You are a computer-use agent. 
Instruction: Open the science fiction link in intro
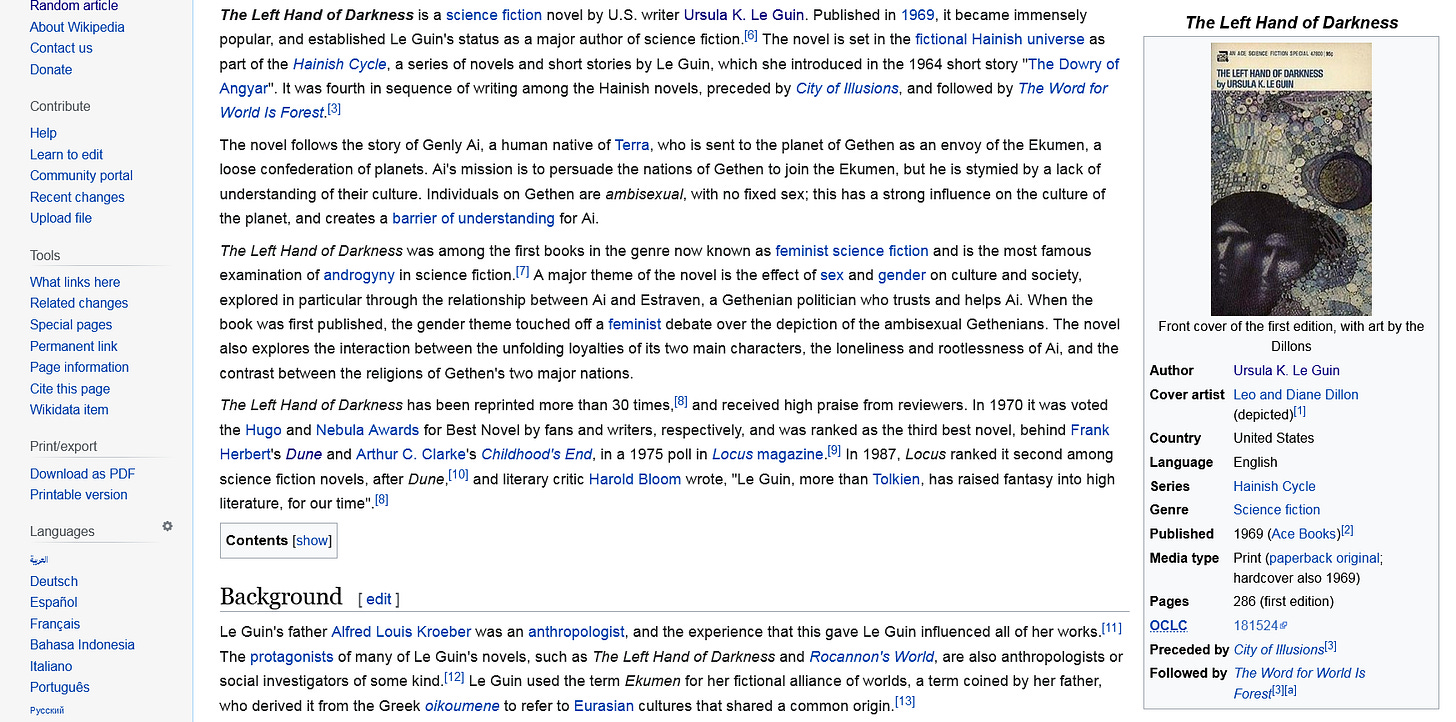pyautogui.click(x=494, y=15)
